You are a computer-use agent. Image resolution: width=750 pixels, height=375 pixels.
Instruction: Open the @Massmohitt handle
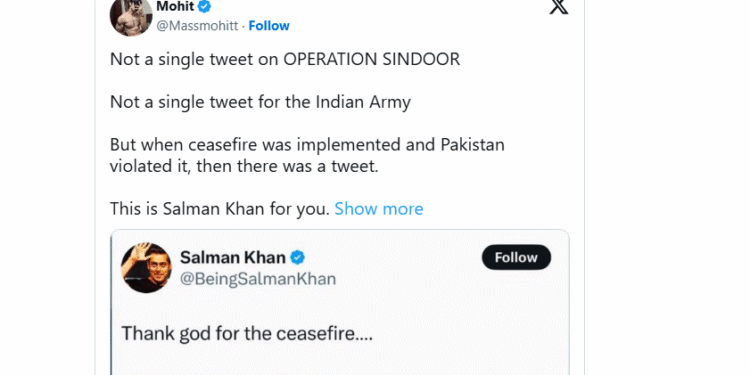tap(197, 26)
